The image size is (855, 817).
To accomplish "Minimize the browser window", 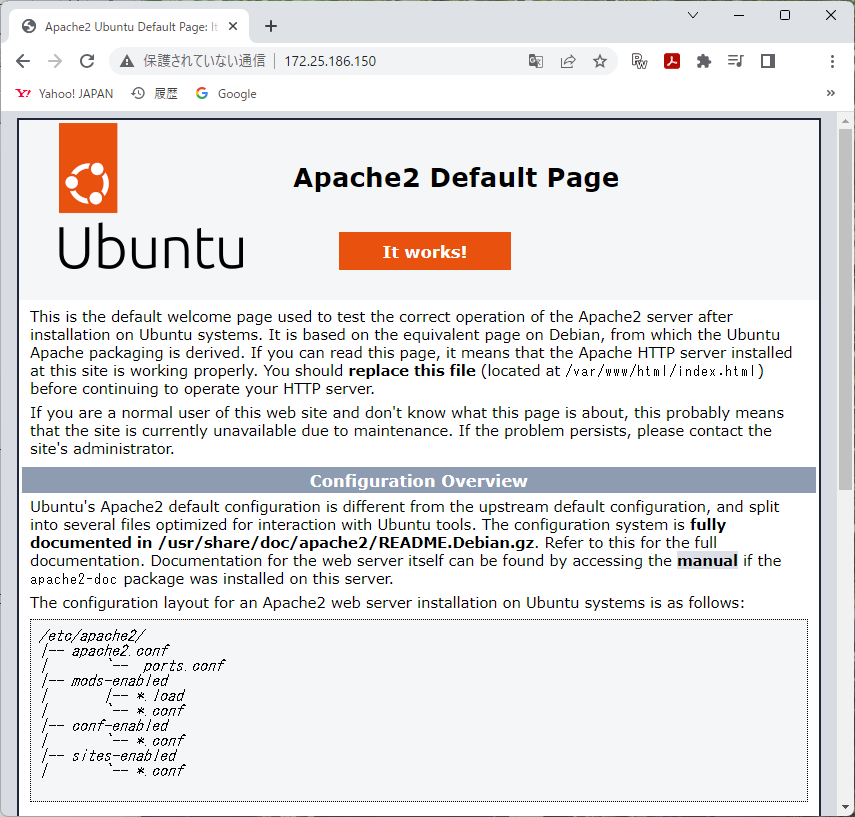I will 739,15.
